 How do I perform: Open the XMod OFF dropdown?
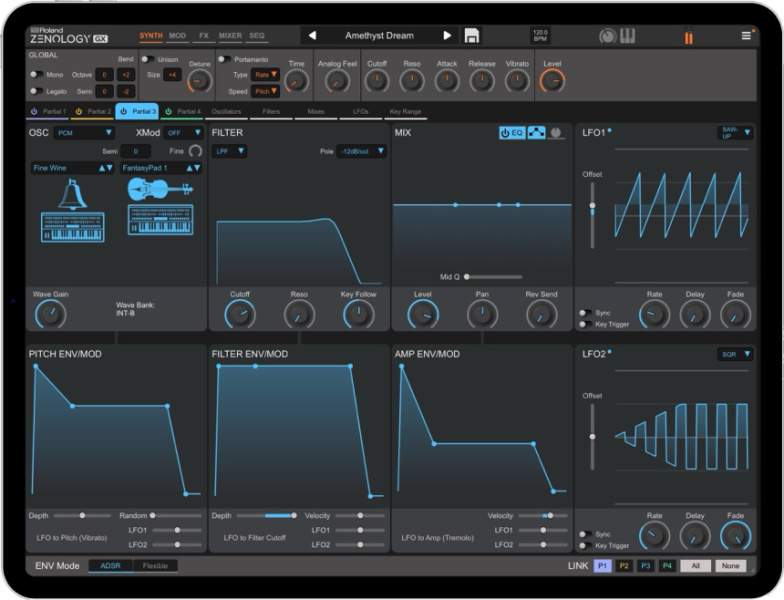point(182,132)
